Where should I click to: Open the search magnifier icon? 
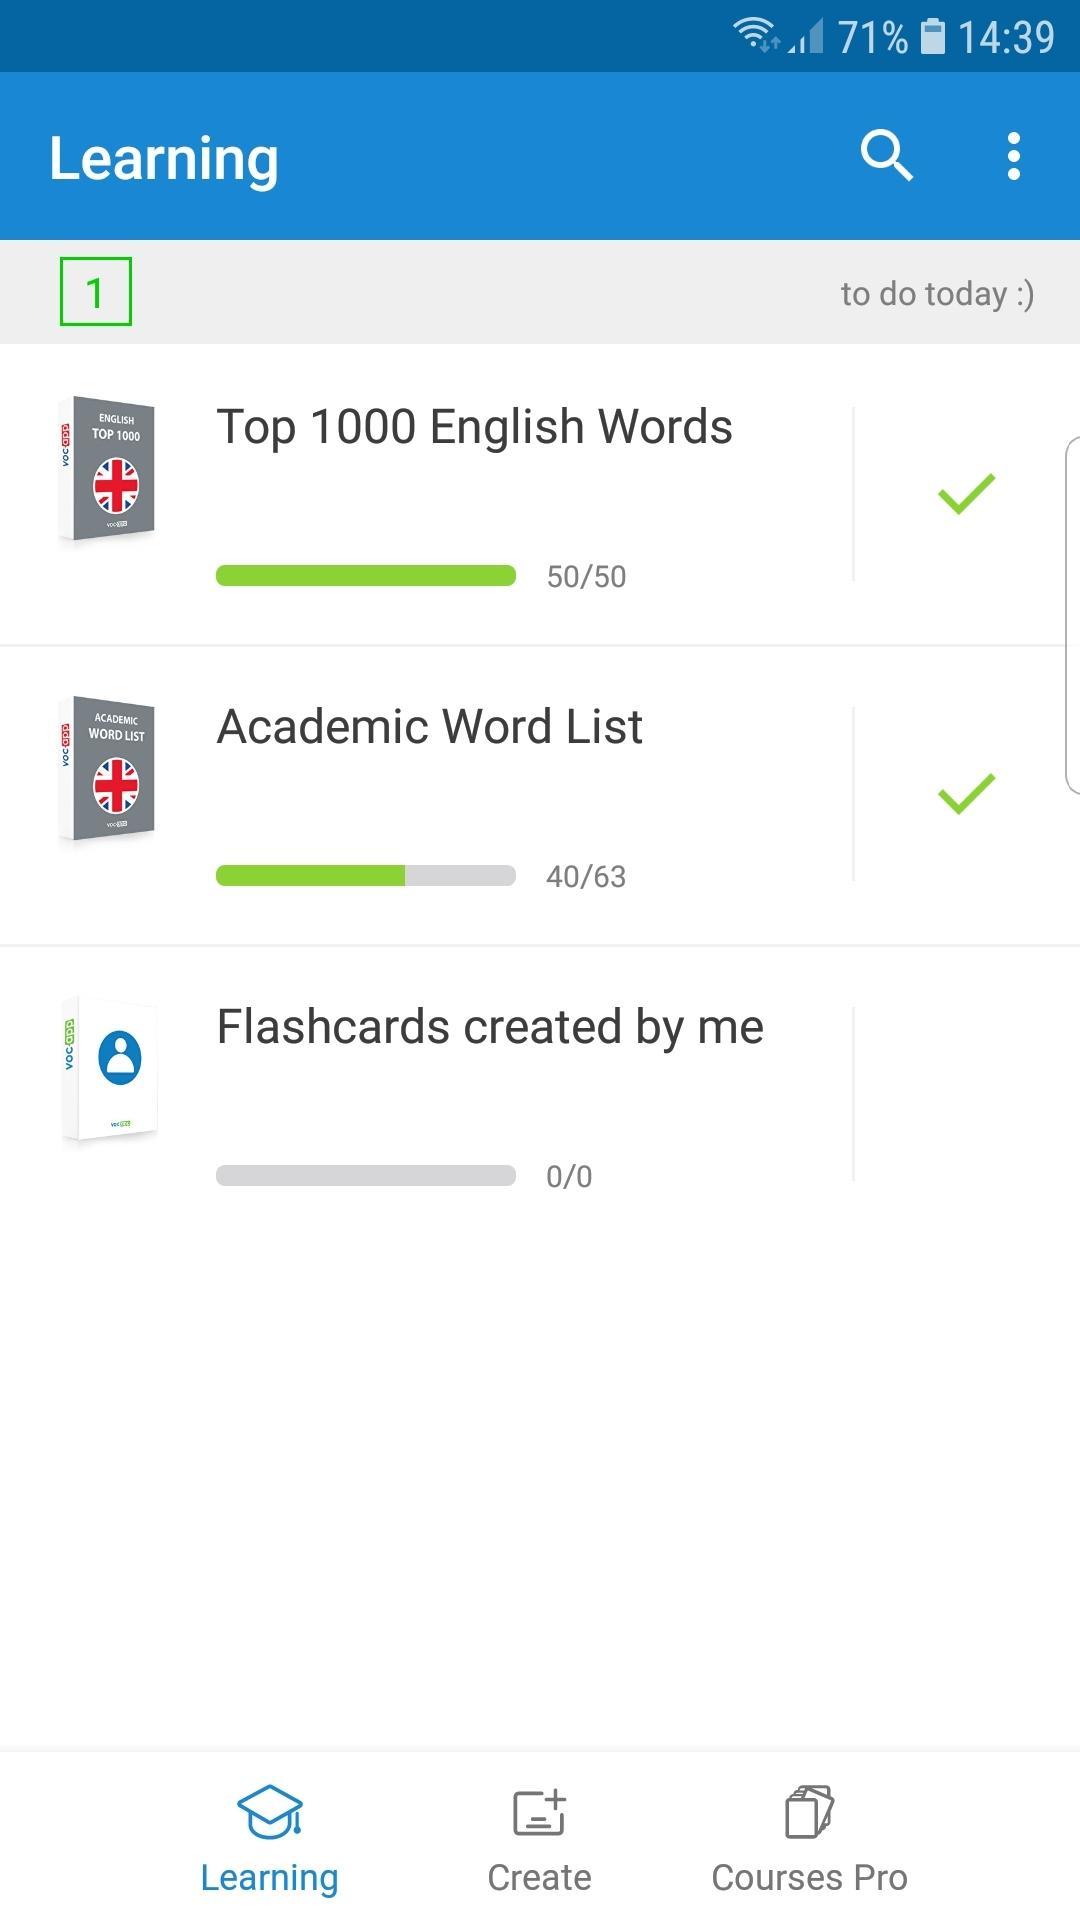tap(887, 156)
